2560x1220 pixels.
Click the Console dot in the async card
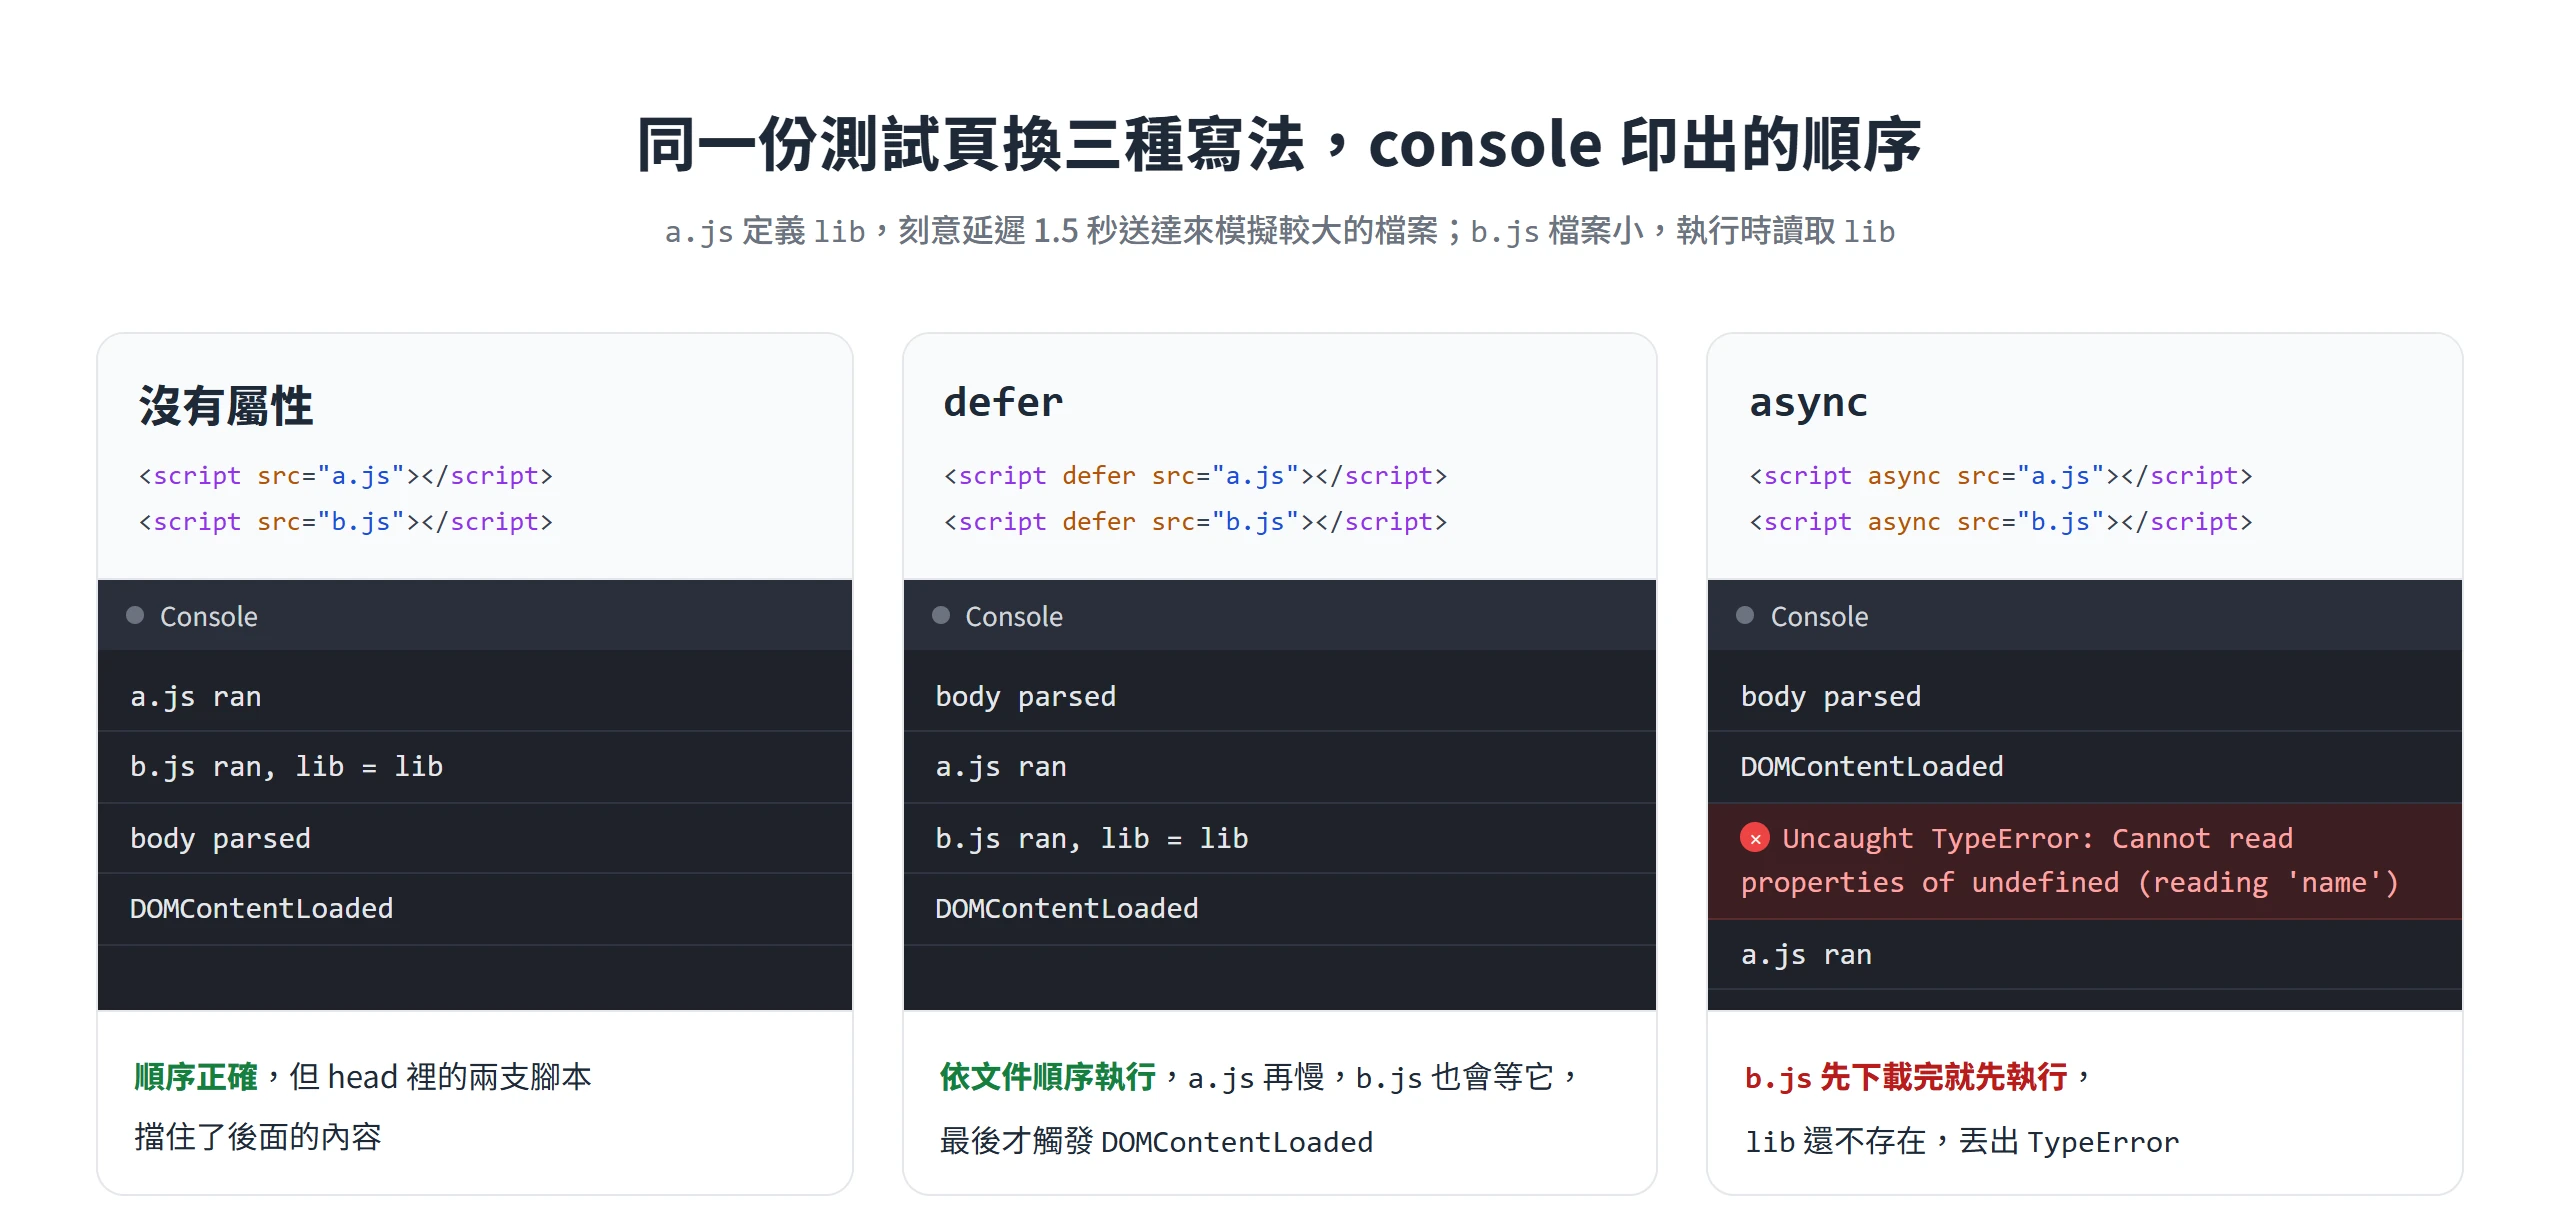tap(1745, 615)
